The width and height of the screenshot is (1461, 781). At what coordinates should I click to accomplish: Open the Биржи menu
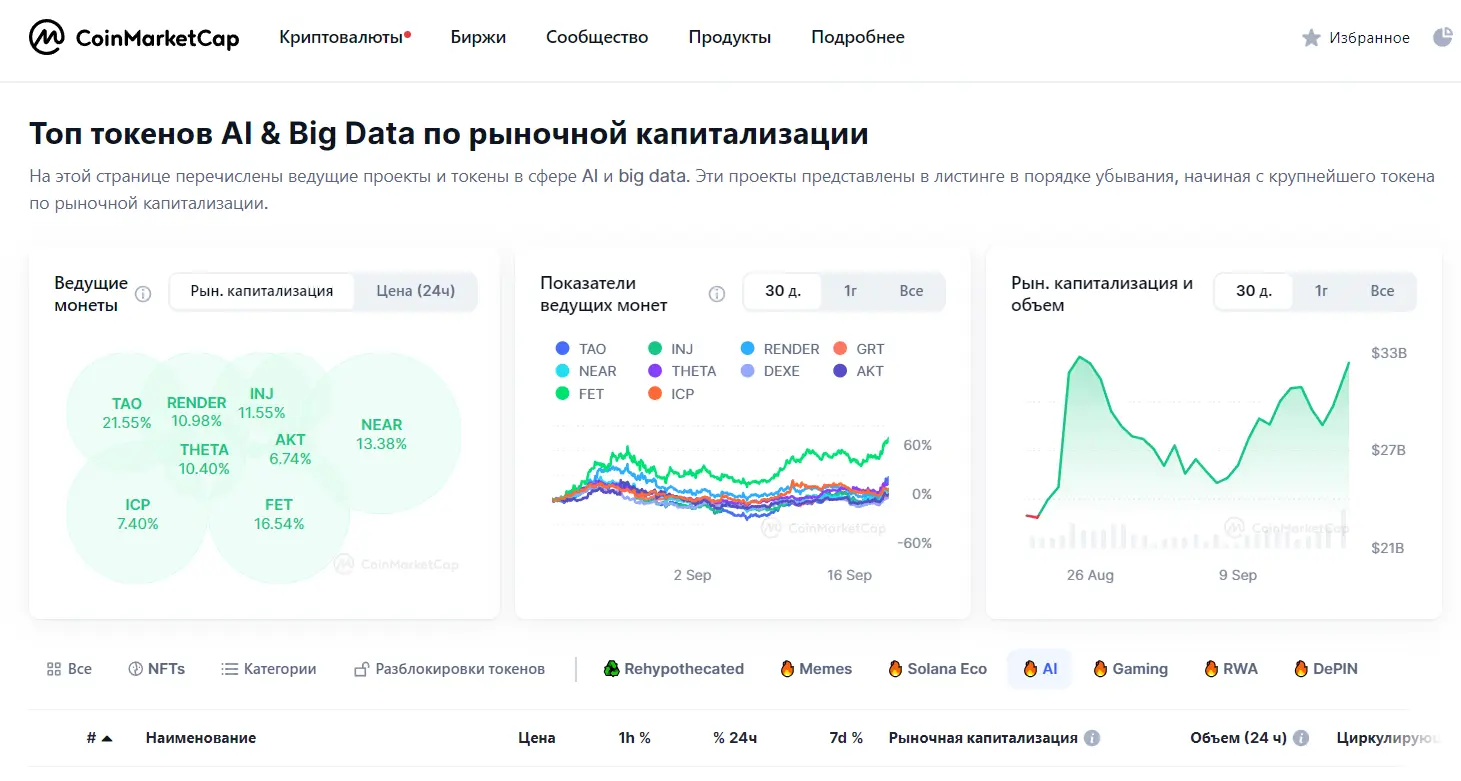[478, 37]
